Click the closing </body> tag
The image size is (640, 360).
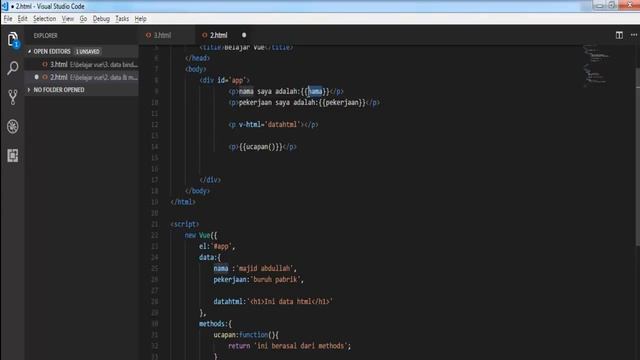[198, 191]
